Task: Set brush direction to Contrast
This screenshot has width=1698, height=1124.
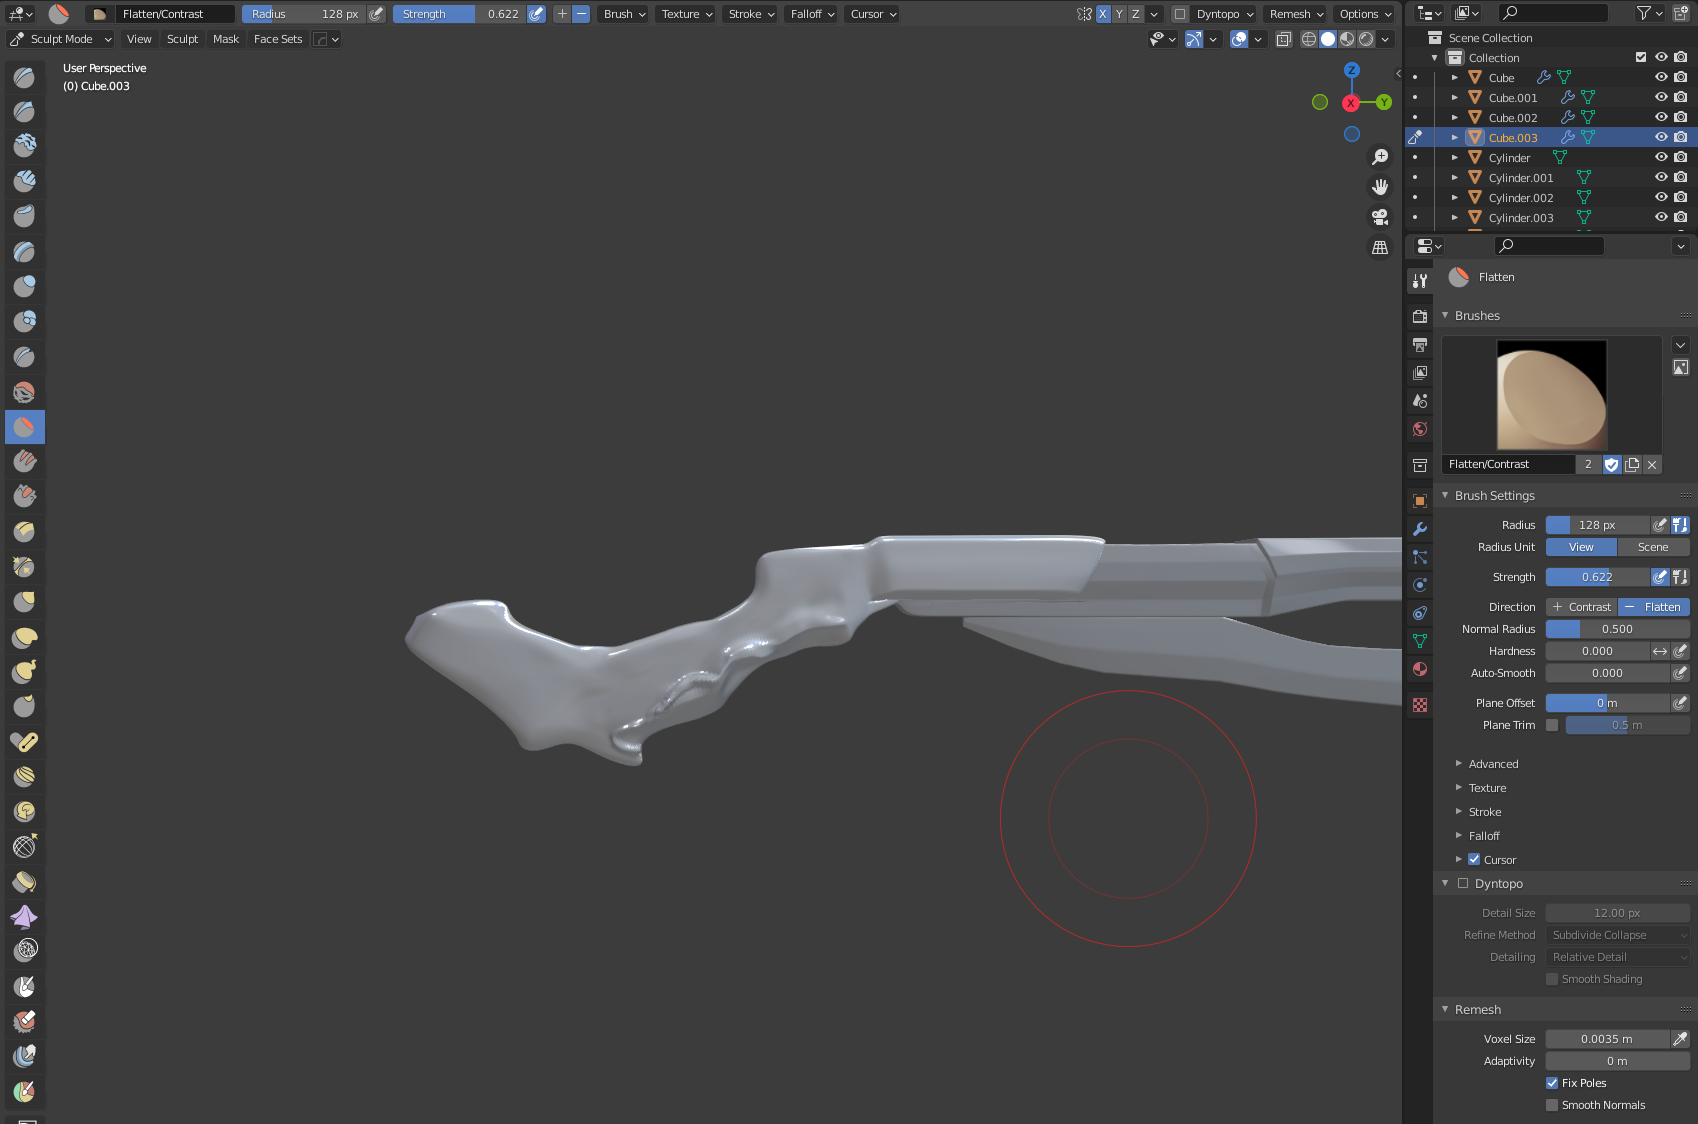Action: pos(1581,607)
